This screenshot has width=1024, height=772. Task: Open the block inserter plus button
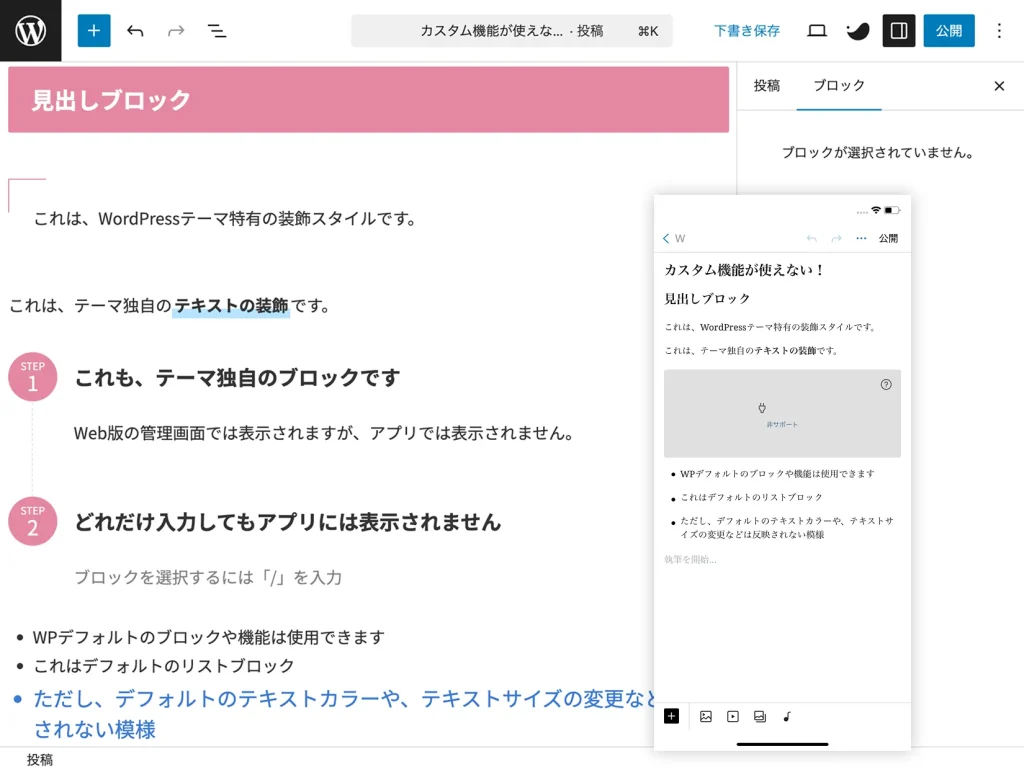(x=94, y=31)
